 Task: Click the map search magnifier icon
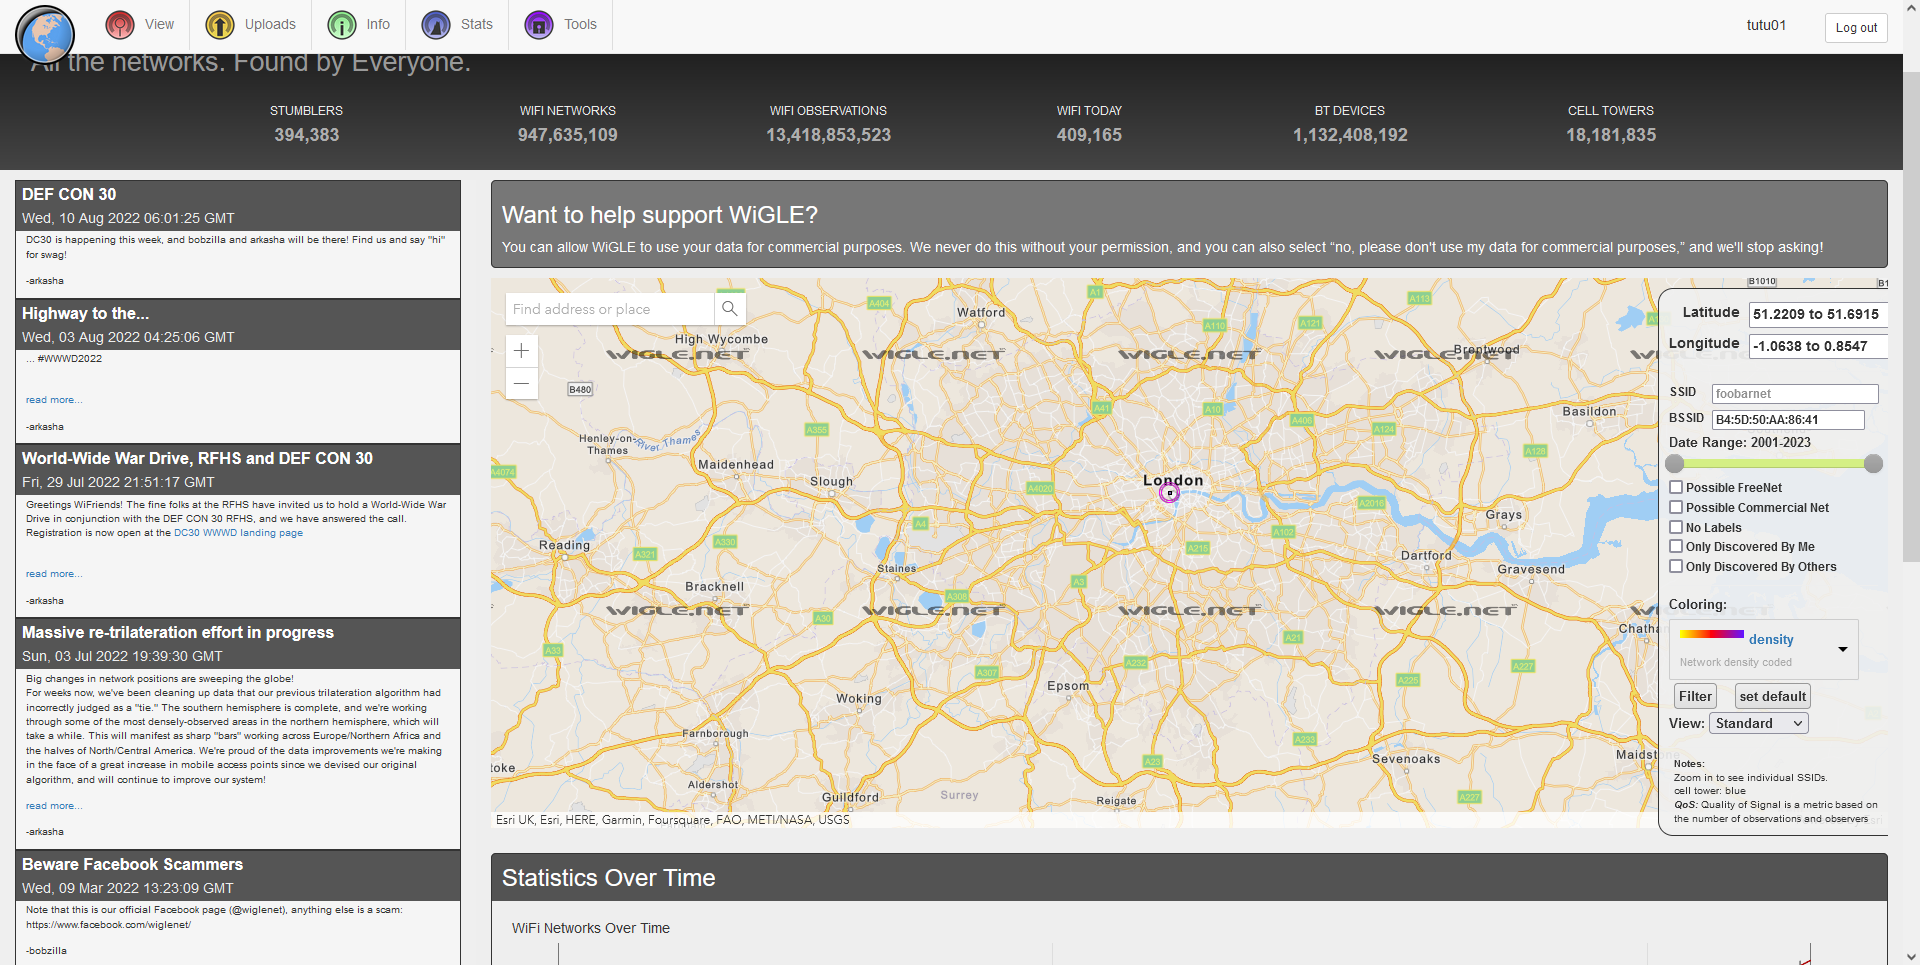coord(730,309)
